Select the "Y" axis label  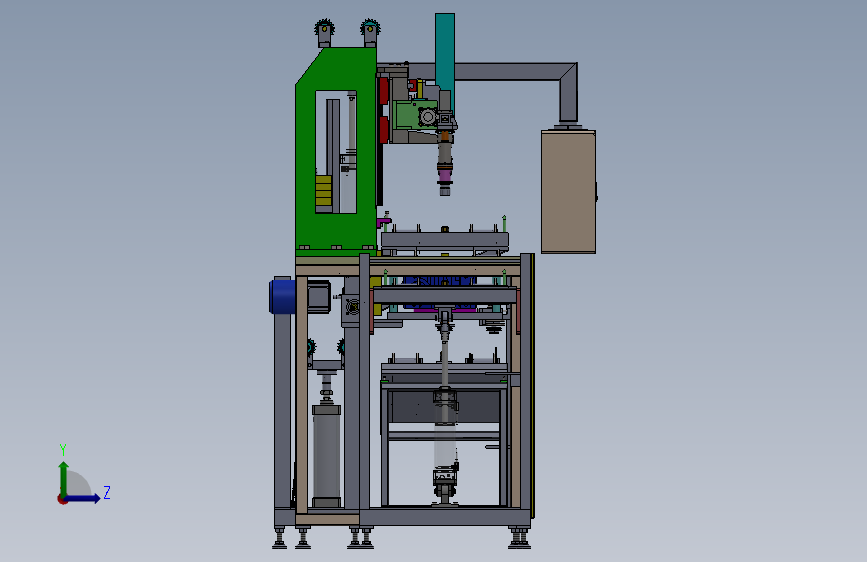[63, 450]
